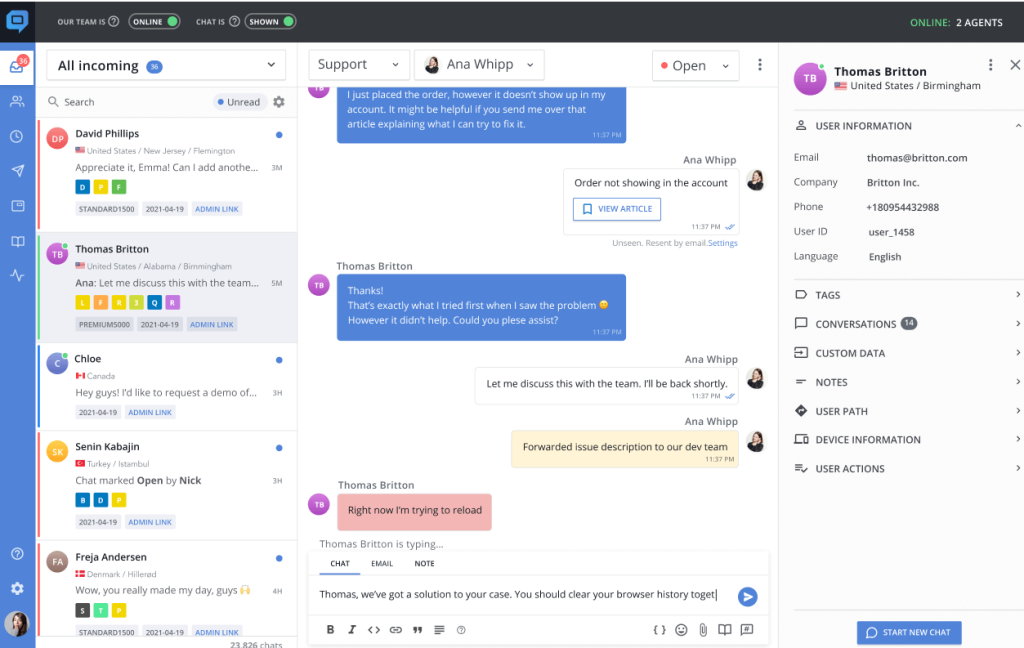Open the Ana Whipp assignee dropdown
Screen dimensions: 1024x648
(479, 65)
